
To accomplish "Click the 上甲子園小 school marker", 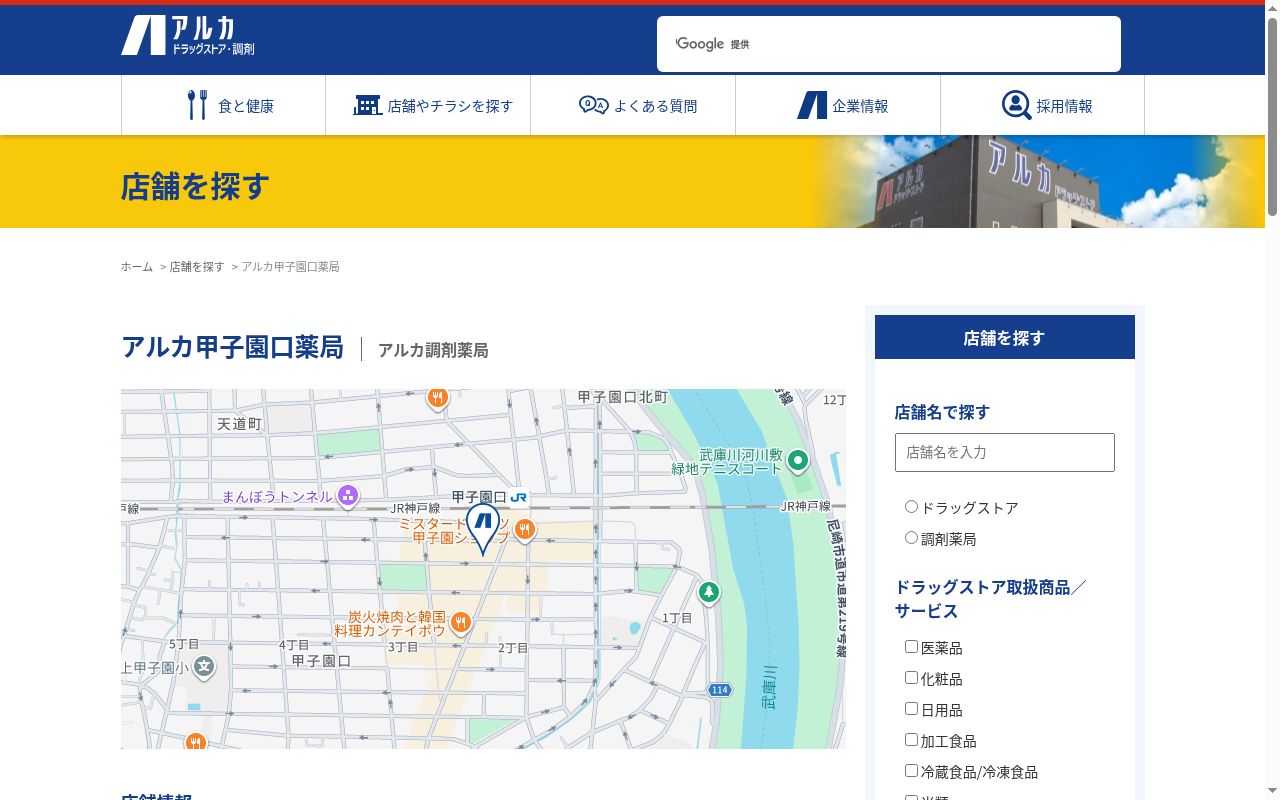I will click(204, 667).
